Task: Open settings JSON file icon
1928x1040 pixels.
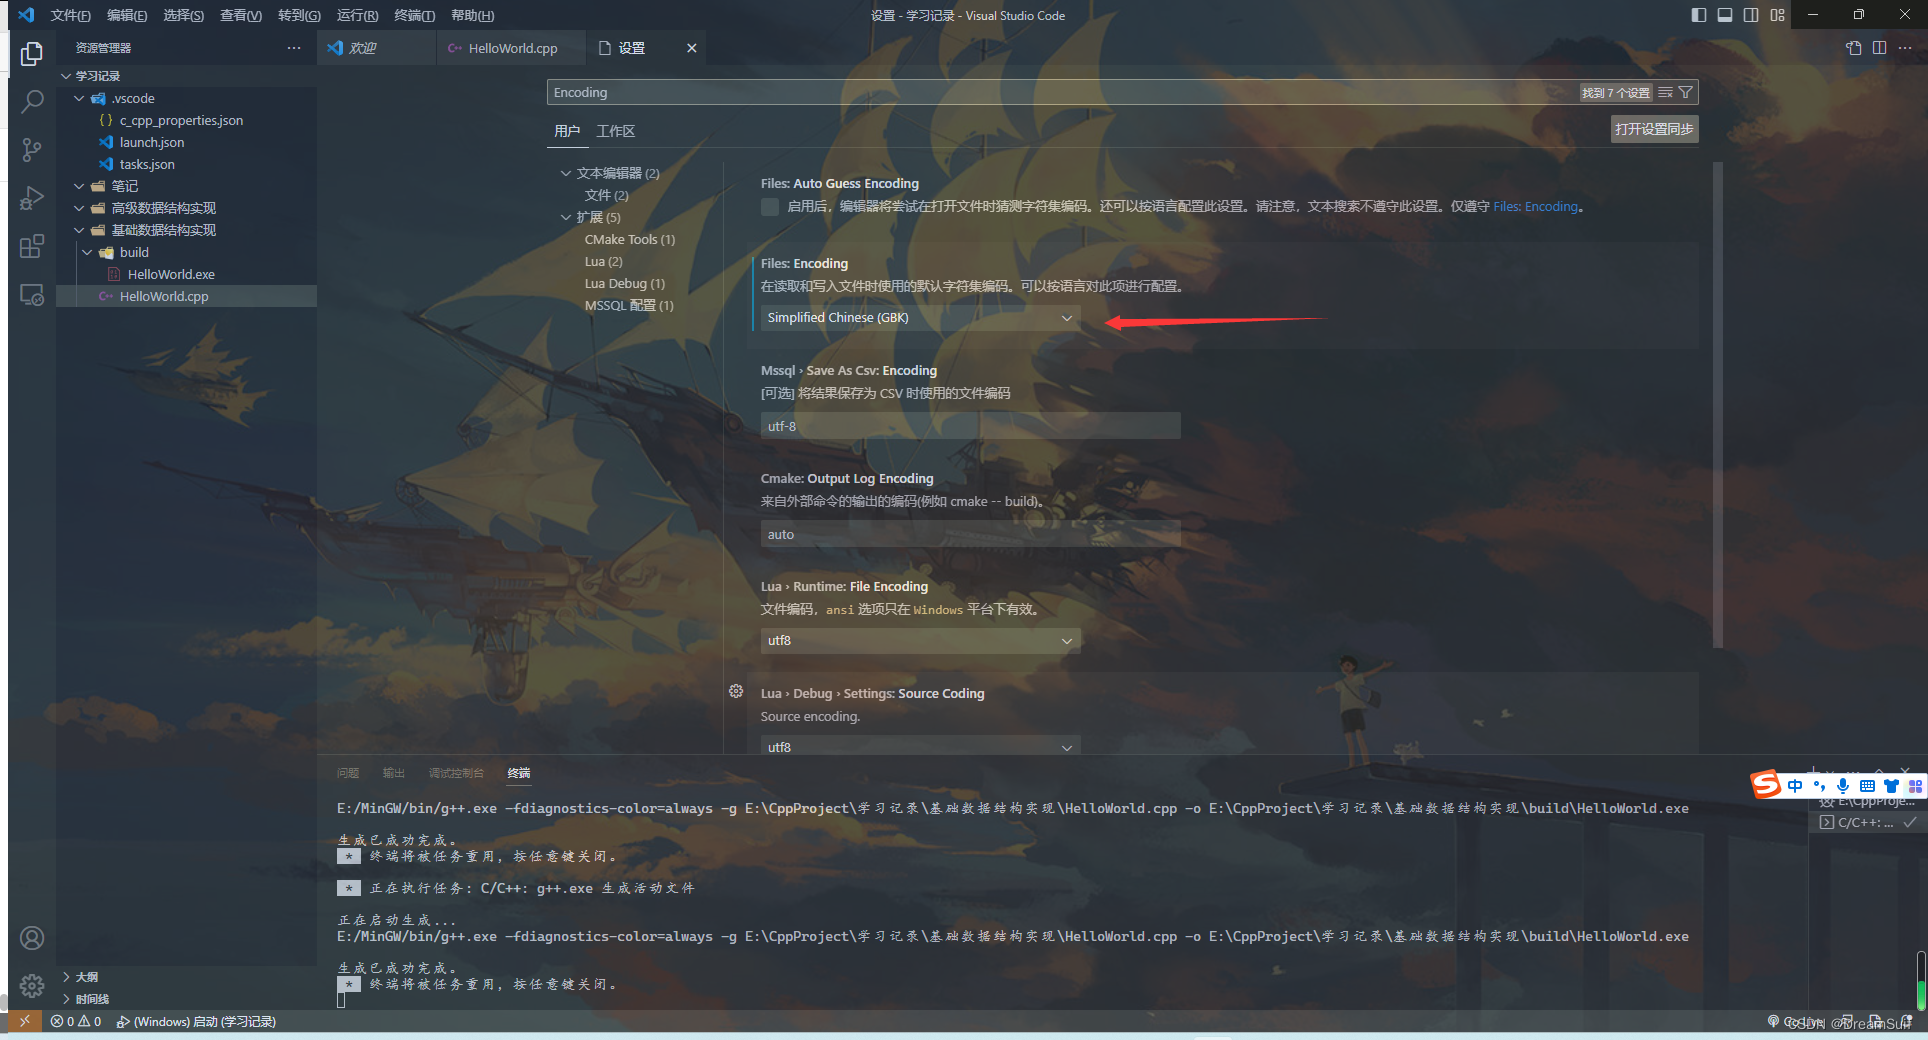Action: click(x=1854, y=48)
